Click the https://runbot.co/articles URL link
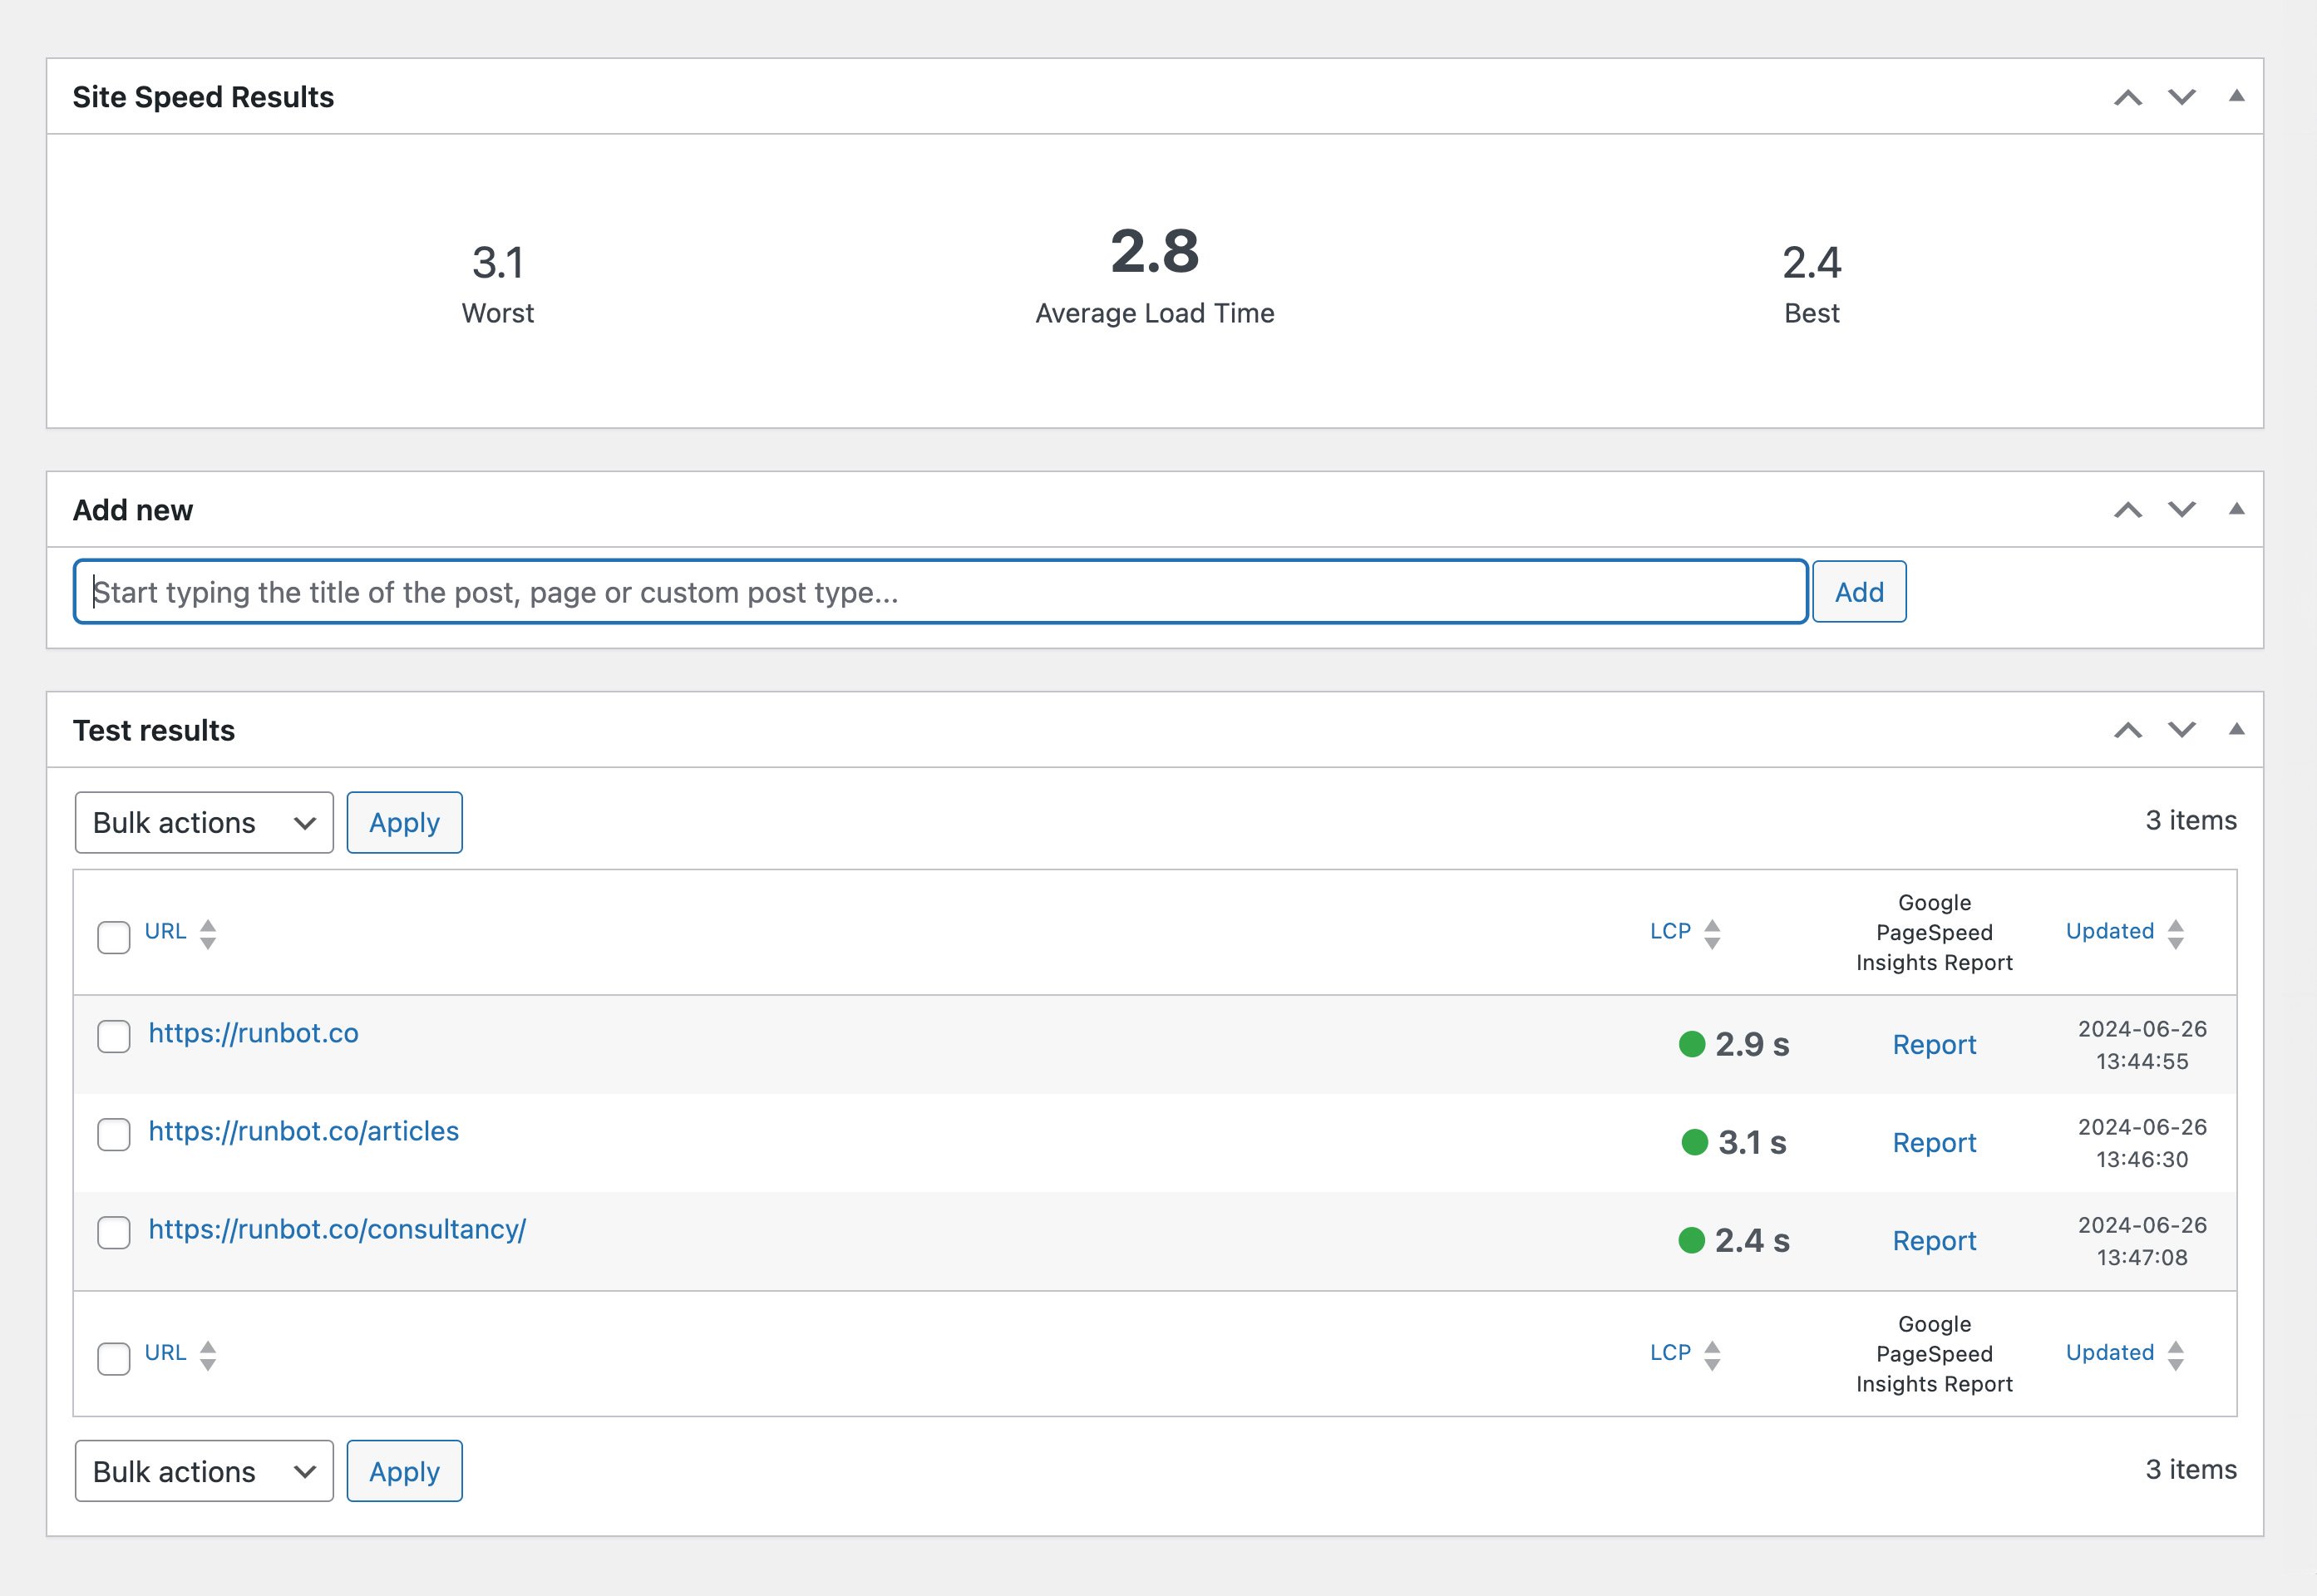Image resolution: width=2317 pixels, height=1596 pixels. click(303, 1131)
